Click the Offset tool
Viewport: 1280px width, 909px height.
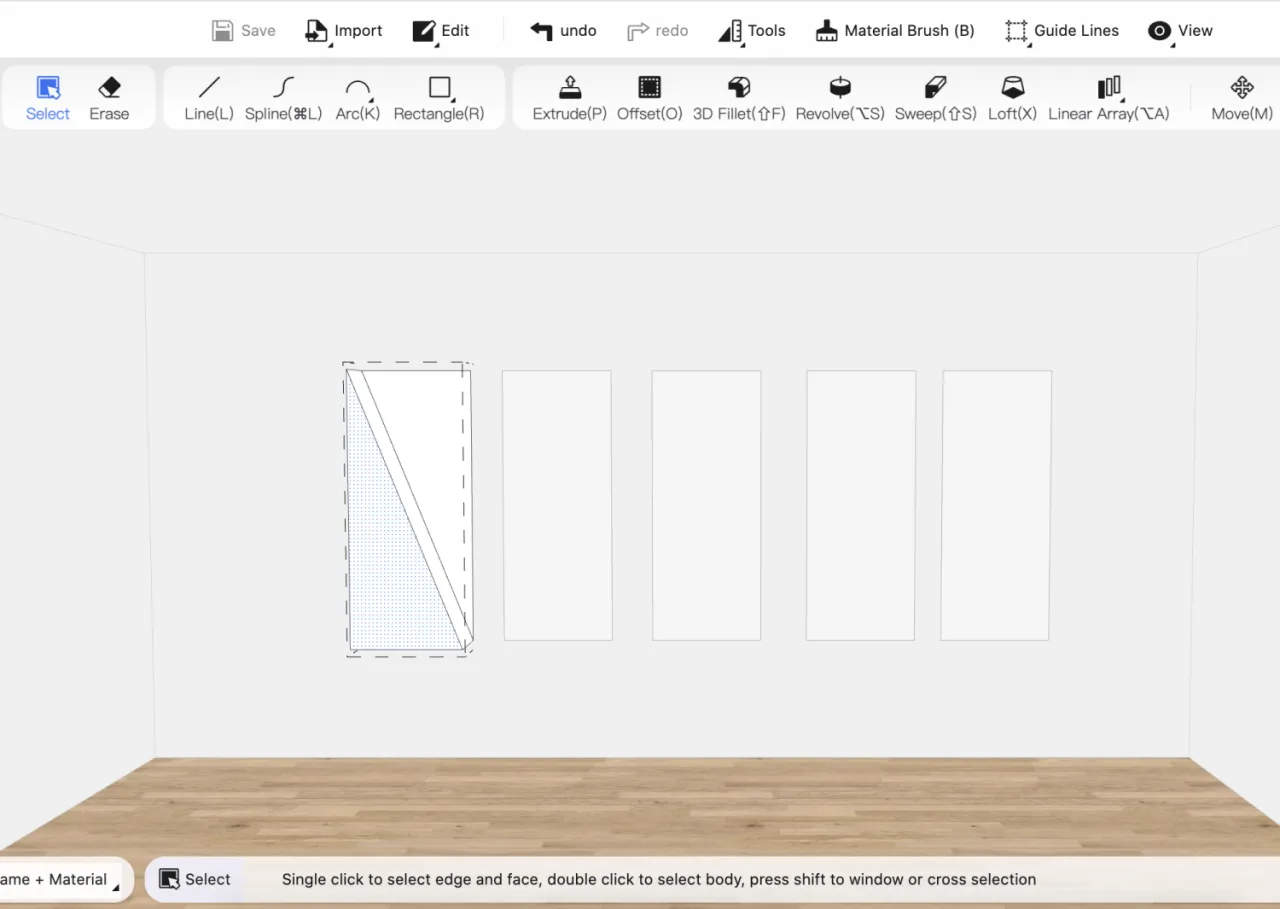[649, 98]
